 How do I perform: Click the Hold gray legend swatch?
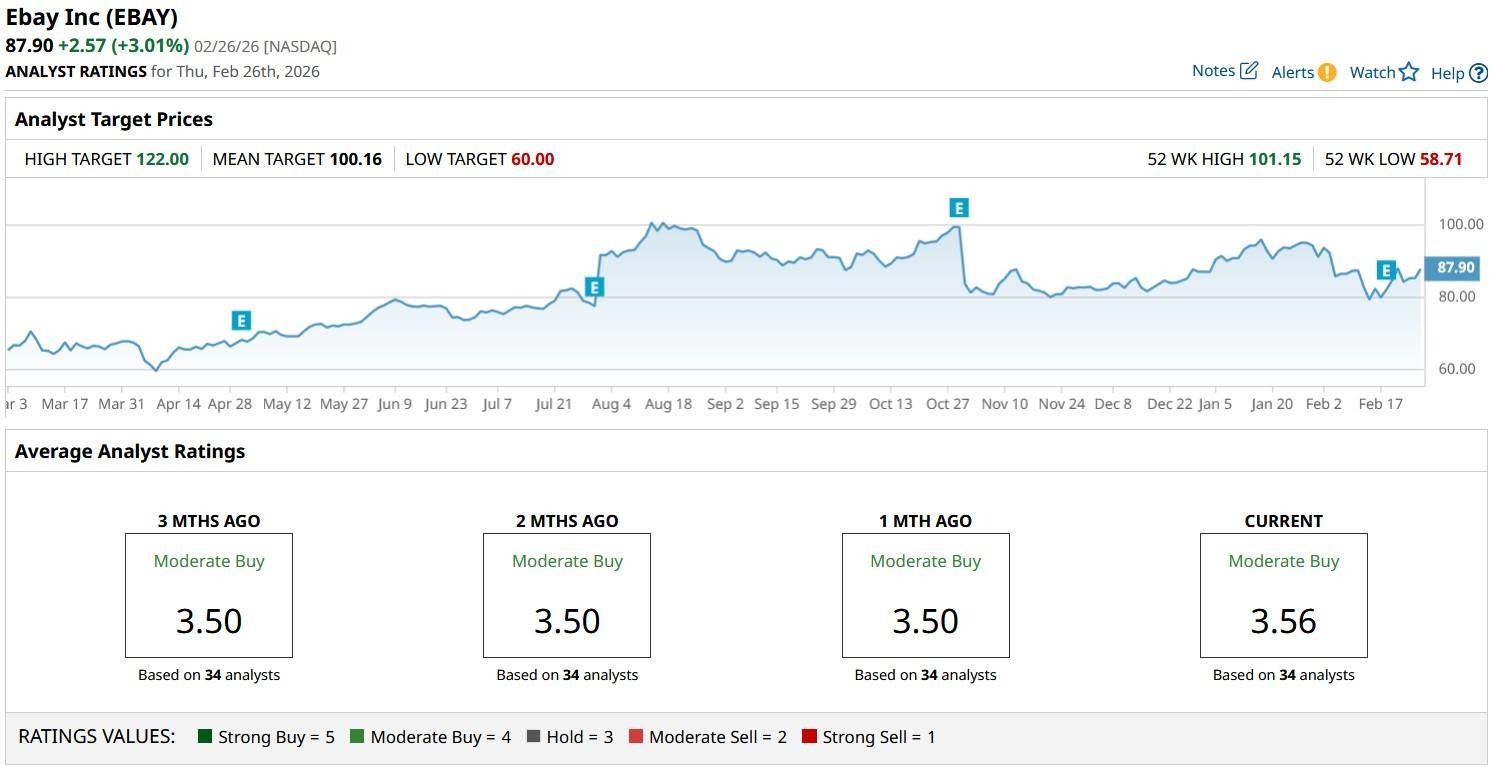pyautogui.click(x=533, y=737)
